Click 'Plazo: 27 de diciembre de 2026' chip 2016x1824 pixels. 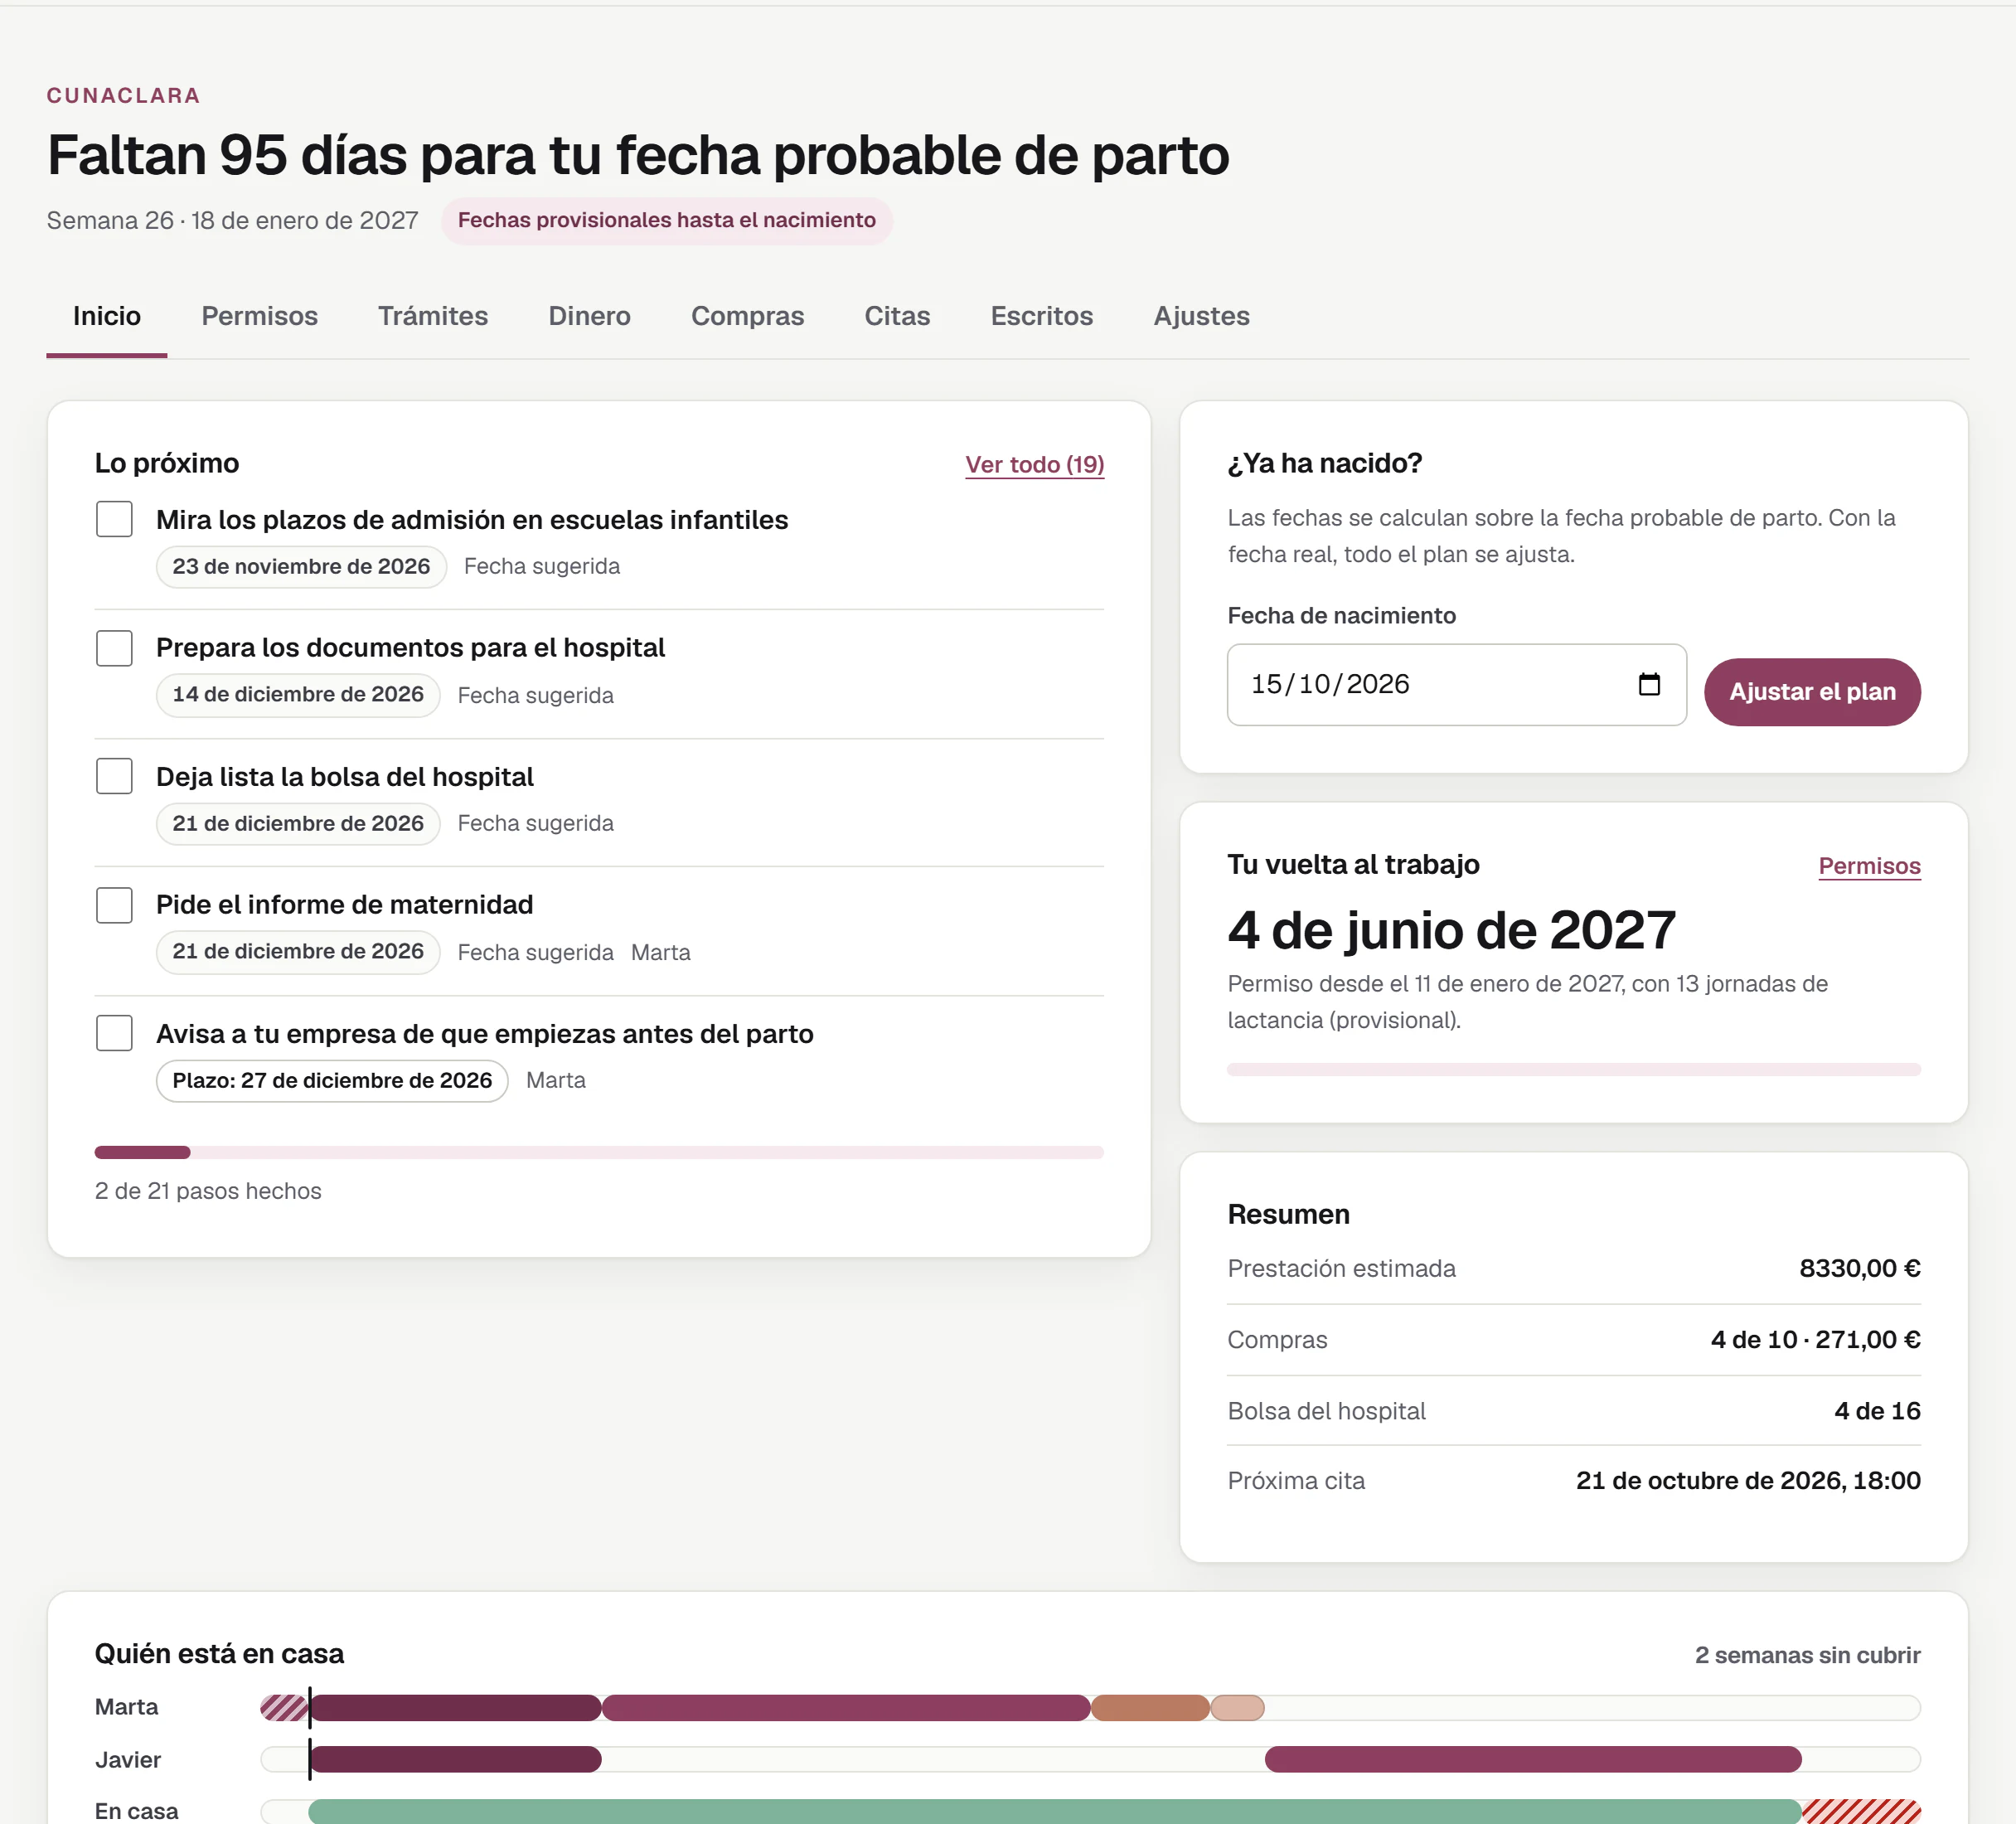tap(332, 1081)
